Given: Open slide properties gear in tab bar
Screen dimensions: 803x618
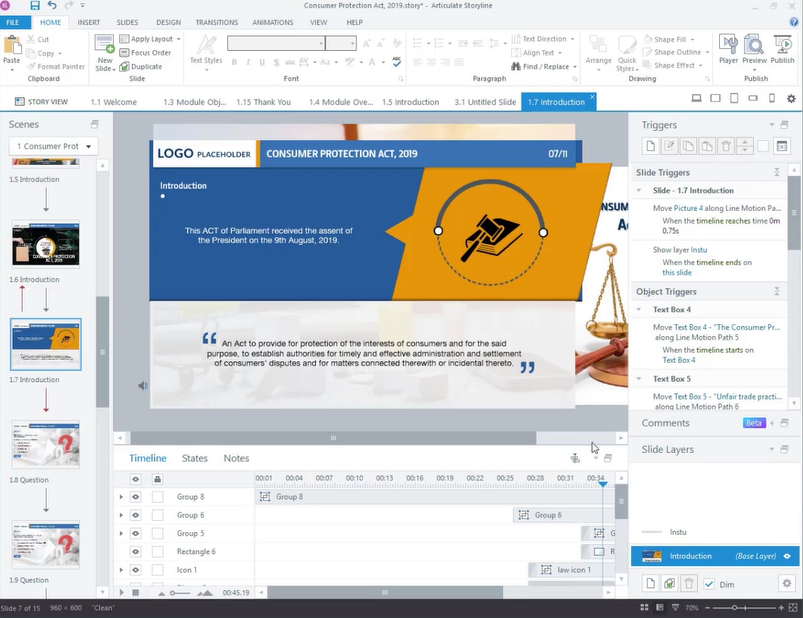Looking at the screenshot, I should pyautogui.click(x=791, y=98).
